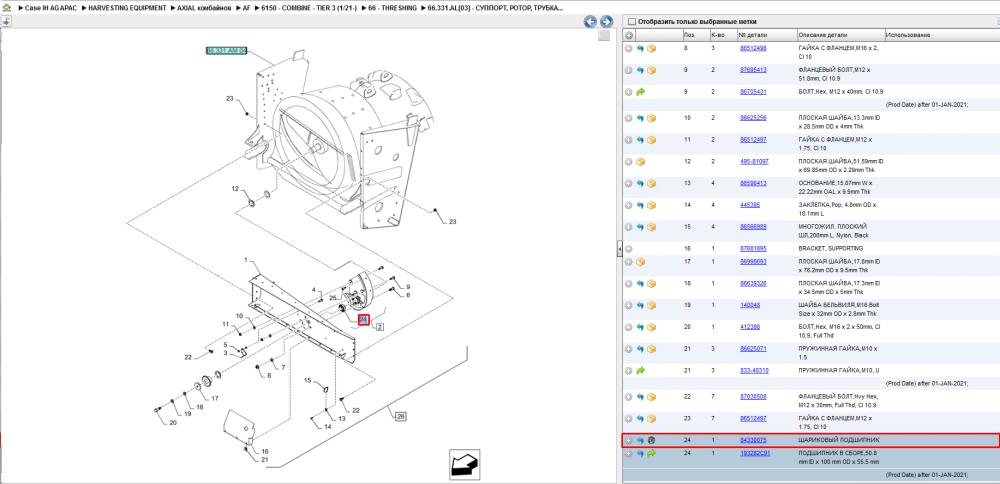The image size is (1000, 484).
Task: Click the blue arrow icon for position 23 row
Action: 640,419
